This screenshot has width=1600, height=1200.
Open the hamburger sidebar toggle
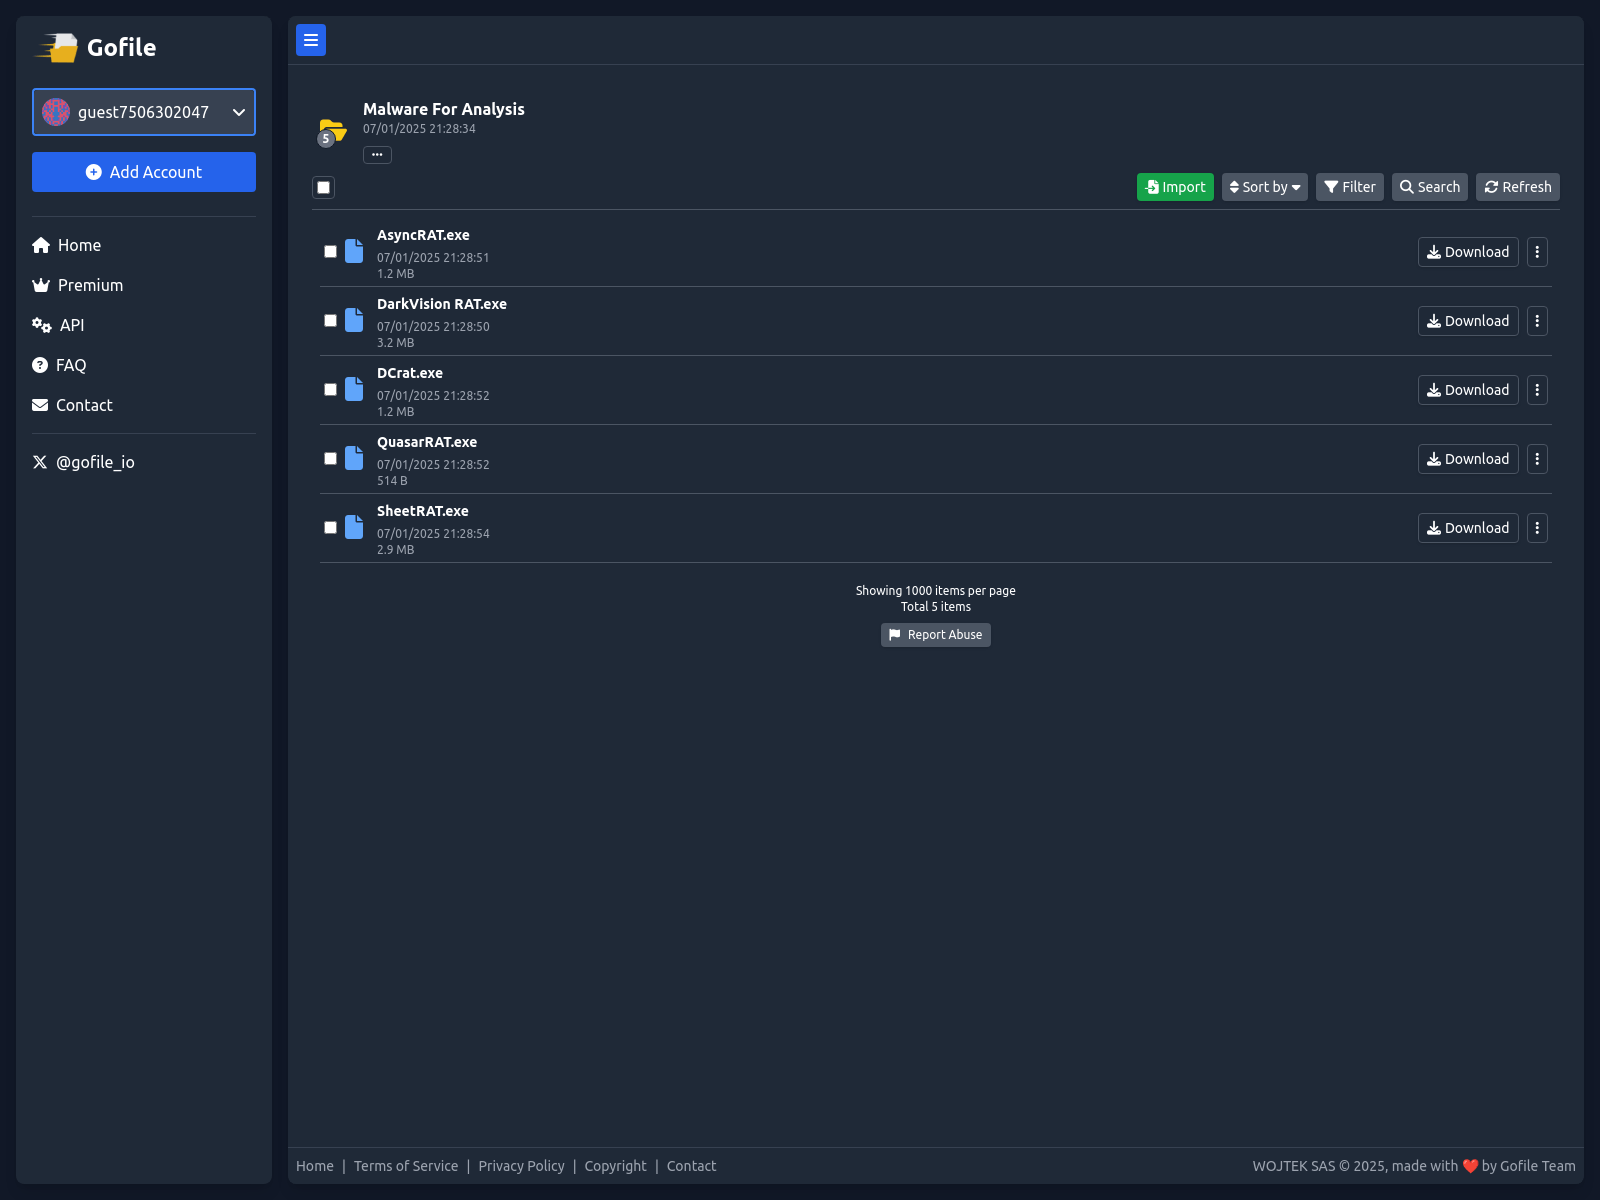point(311,40)
